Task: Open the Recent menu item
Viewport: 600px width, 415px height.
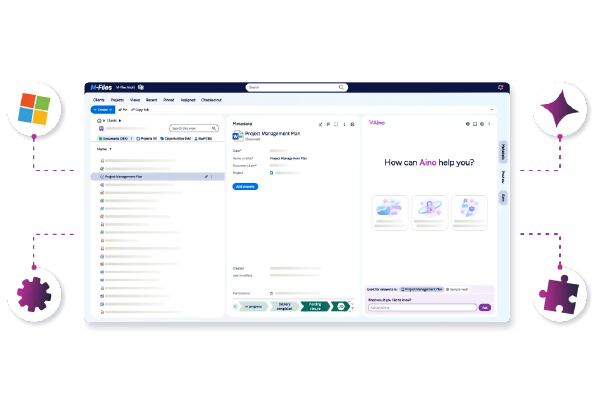Action: point(152,100)
